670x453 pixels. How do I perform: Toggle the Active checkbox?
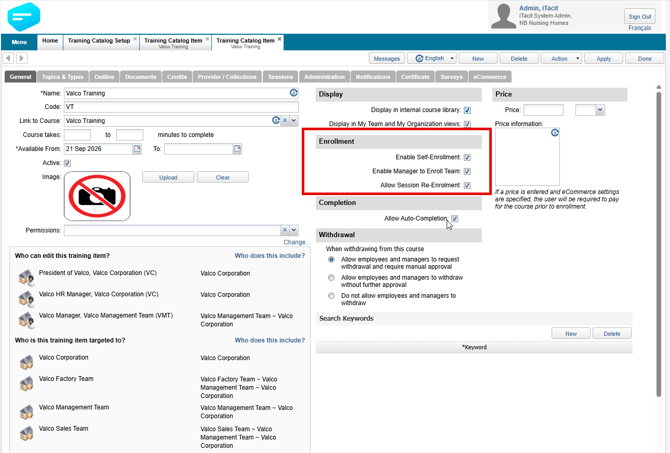(68, 163)
